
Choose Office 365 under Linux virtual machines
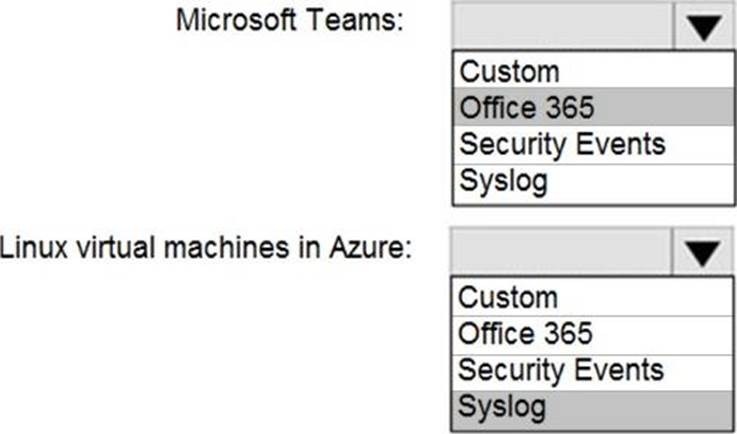[592, 335]
